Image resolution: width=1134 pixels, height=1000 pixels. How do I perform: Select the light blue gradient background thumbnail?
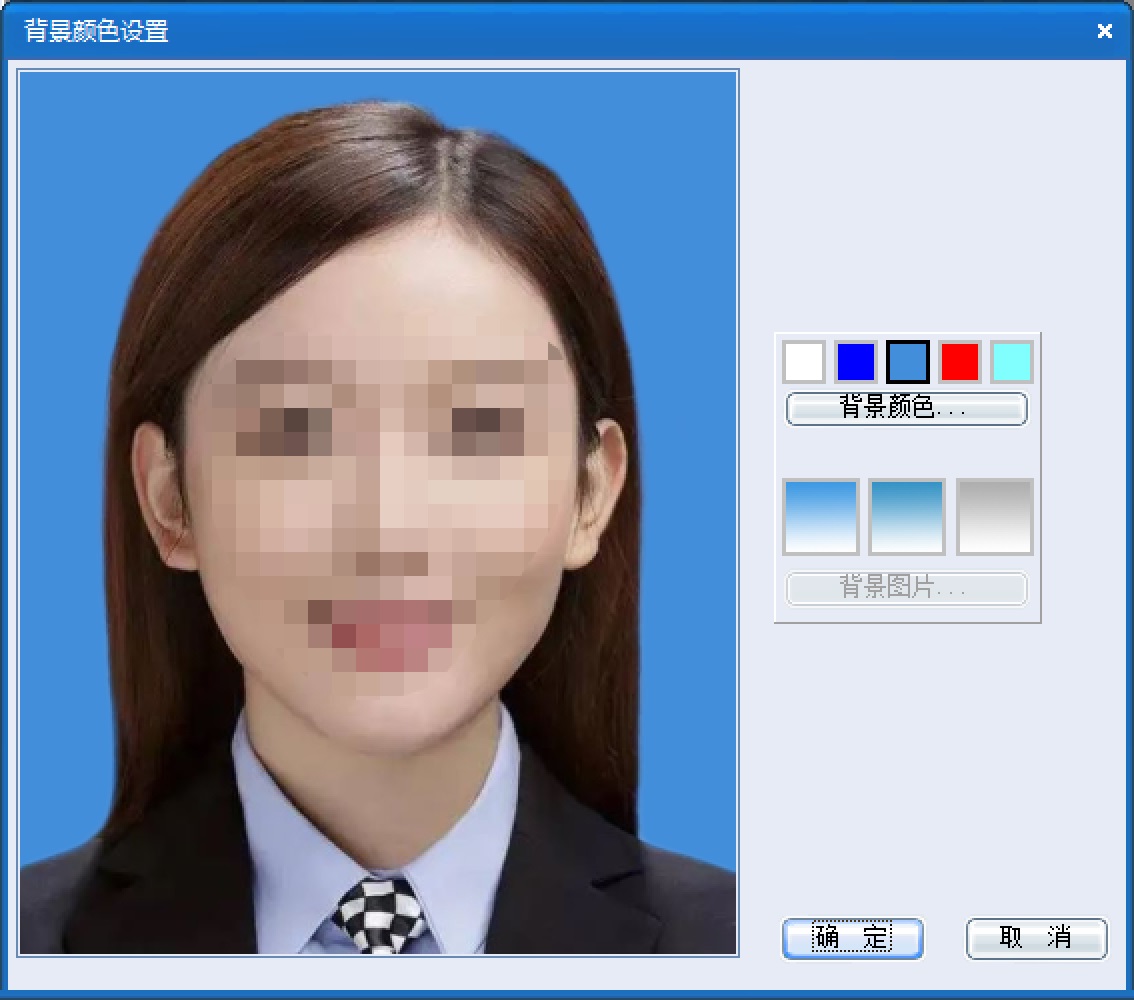(821, 517)
